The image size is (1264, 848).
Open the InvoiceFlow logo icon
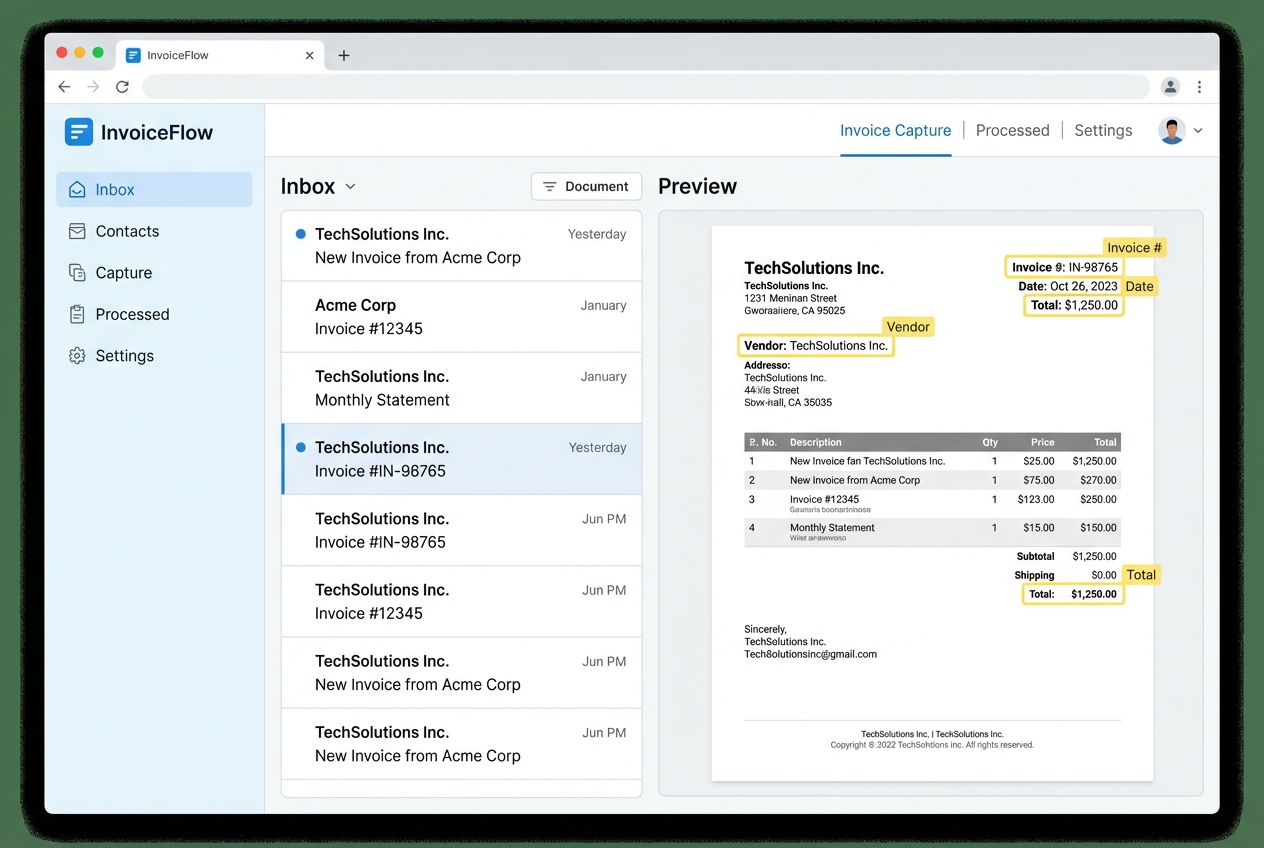[78, 132]
